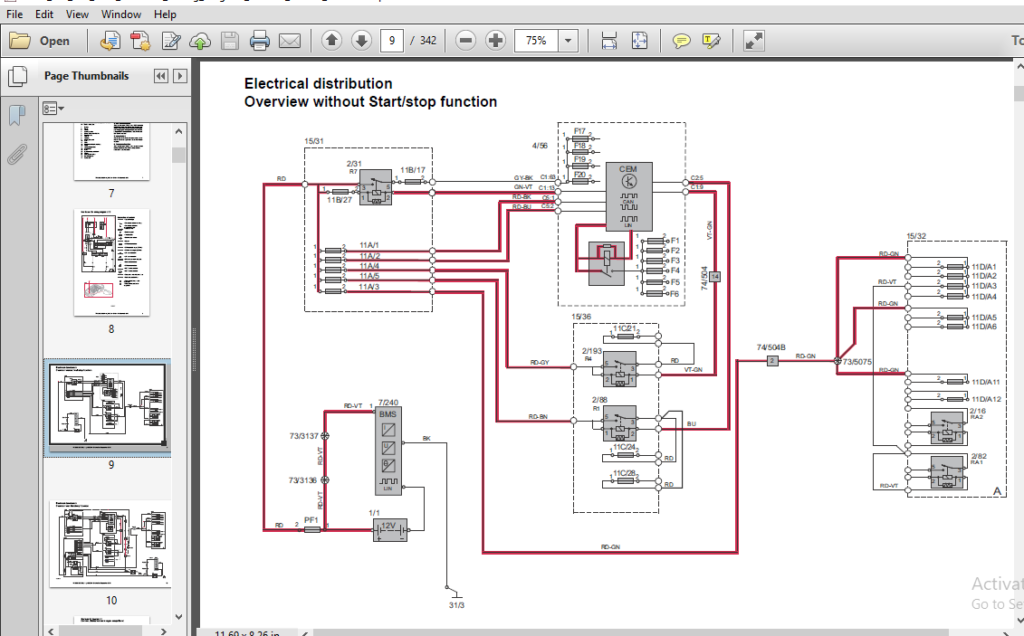Open the zoom level dropdown arrow

[568, 40]
